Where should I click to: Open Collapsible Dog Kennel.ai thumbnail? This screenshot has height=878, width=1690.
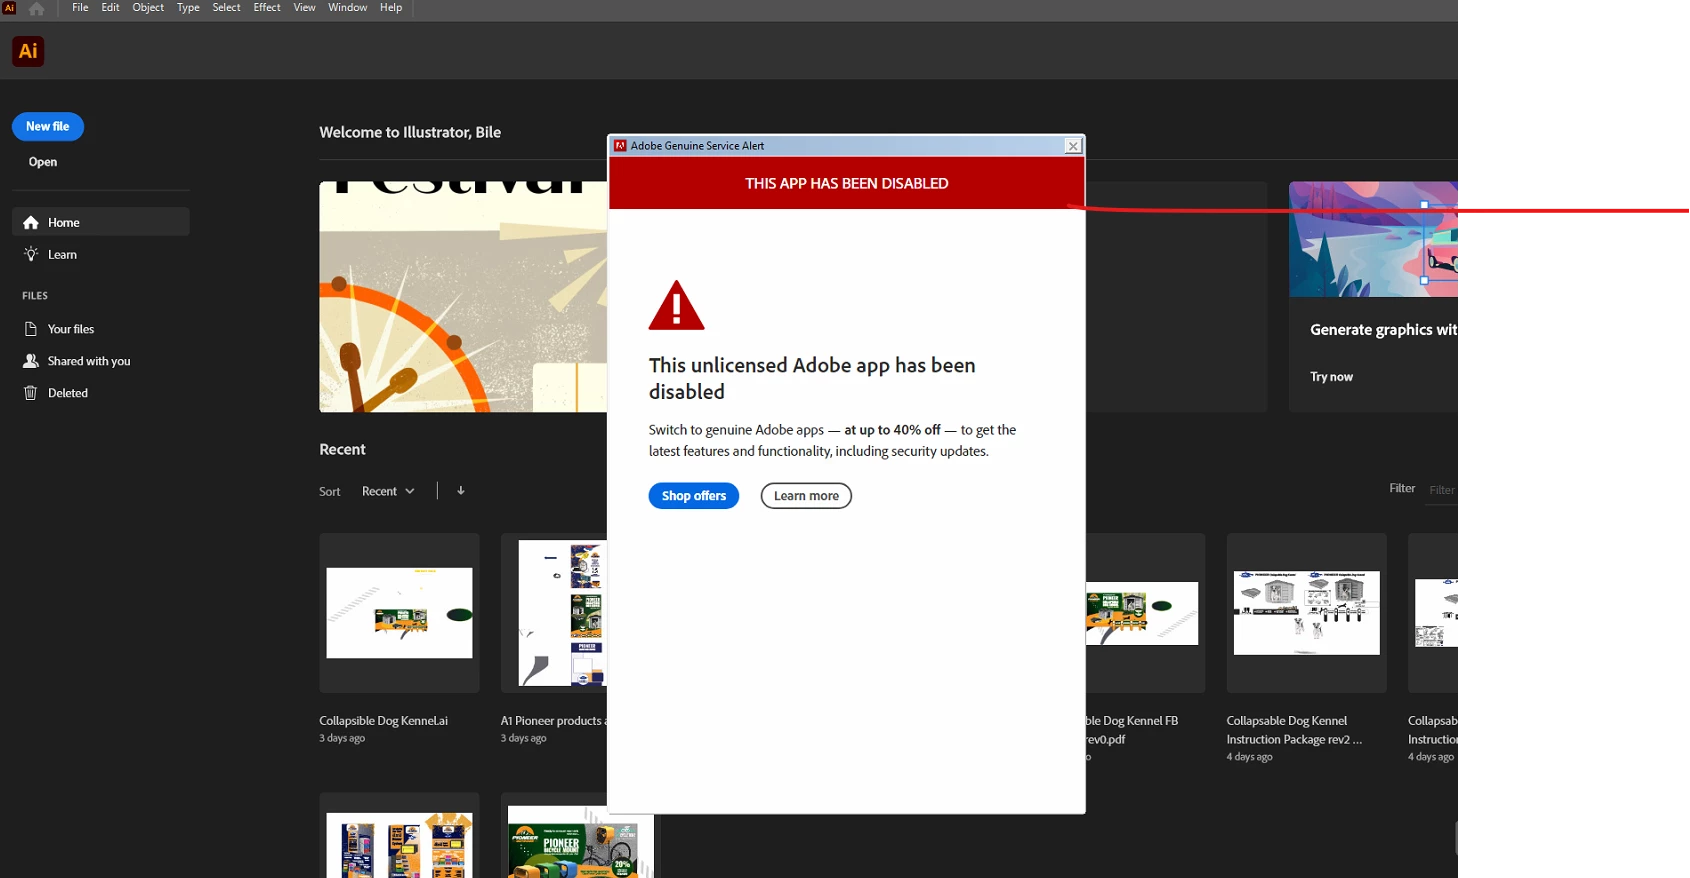click(399, 613)
